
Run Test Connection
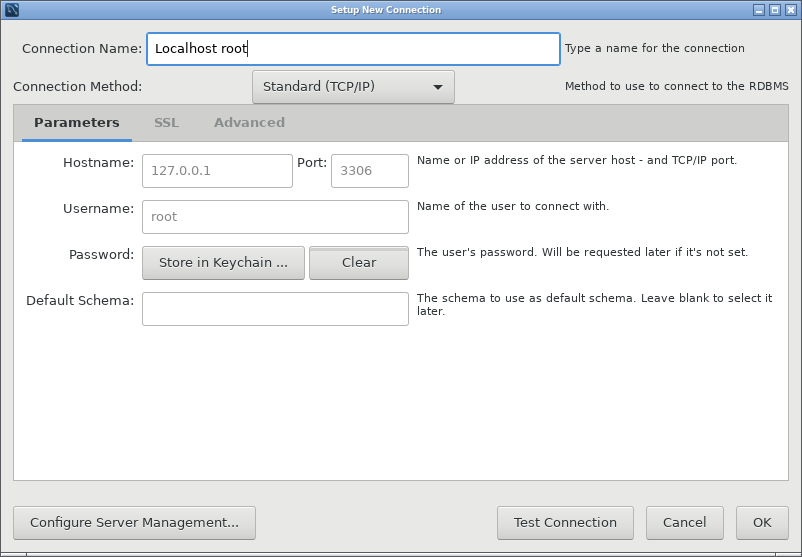click(565, 523)
